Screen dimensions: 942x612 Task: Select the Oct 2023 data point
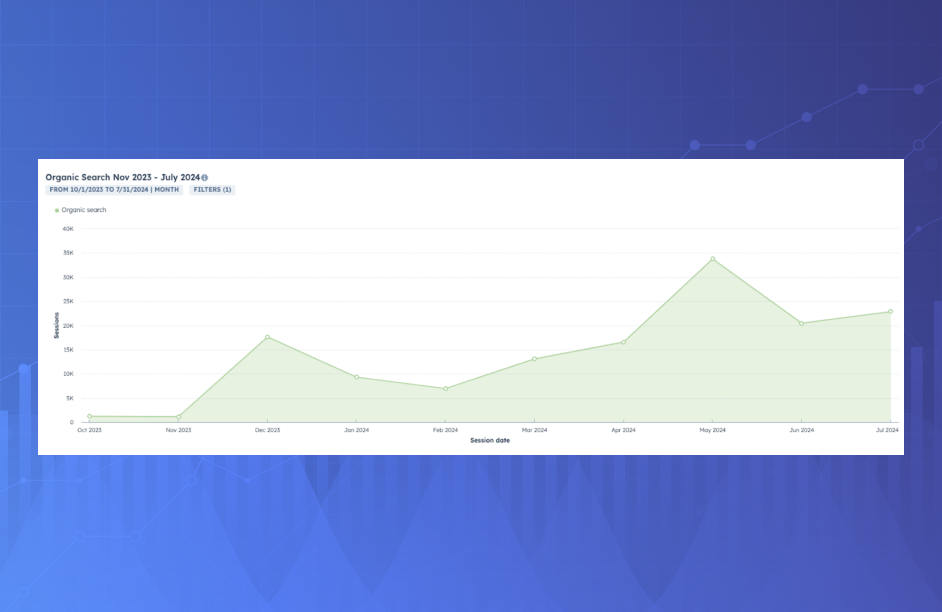click(89, 416)
